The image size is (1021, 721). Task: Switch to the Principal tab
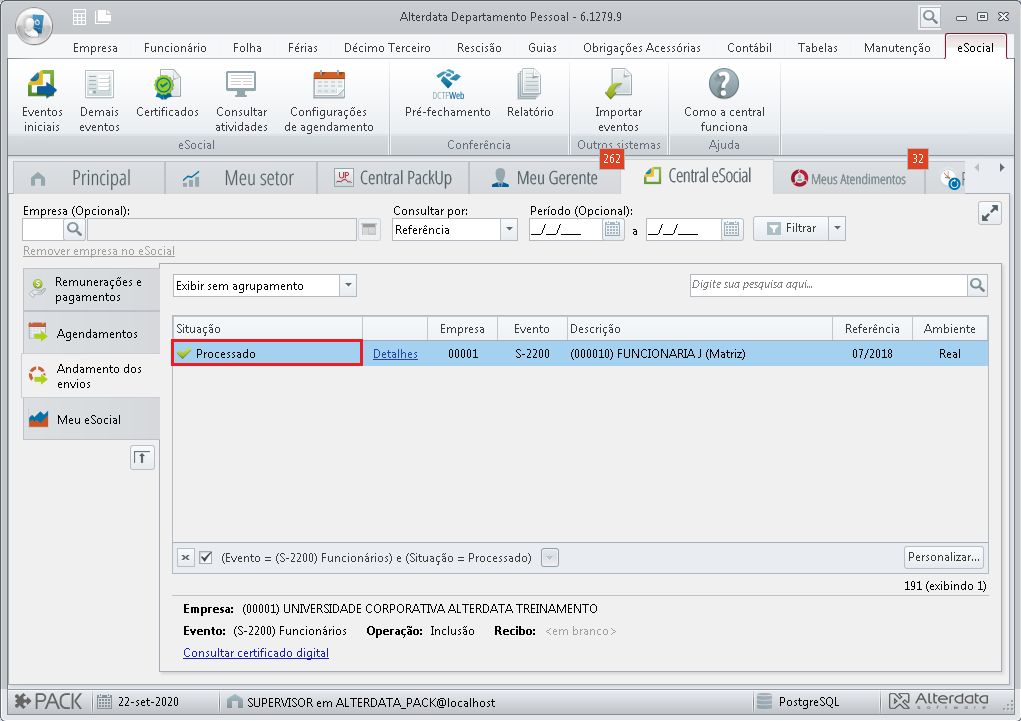[x=89, y=178]
